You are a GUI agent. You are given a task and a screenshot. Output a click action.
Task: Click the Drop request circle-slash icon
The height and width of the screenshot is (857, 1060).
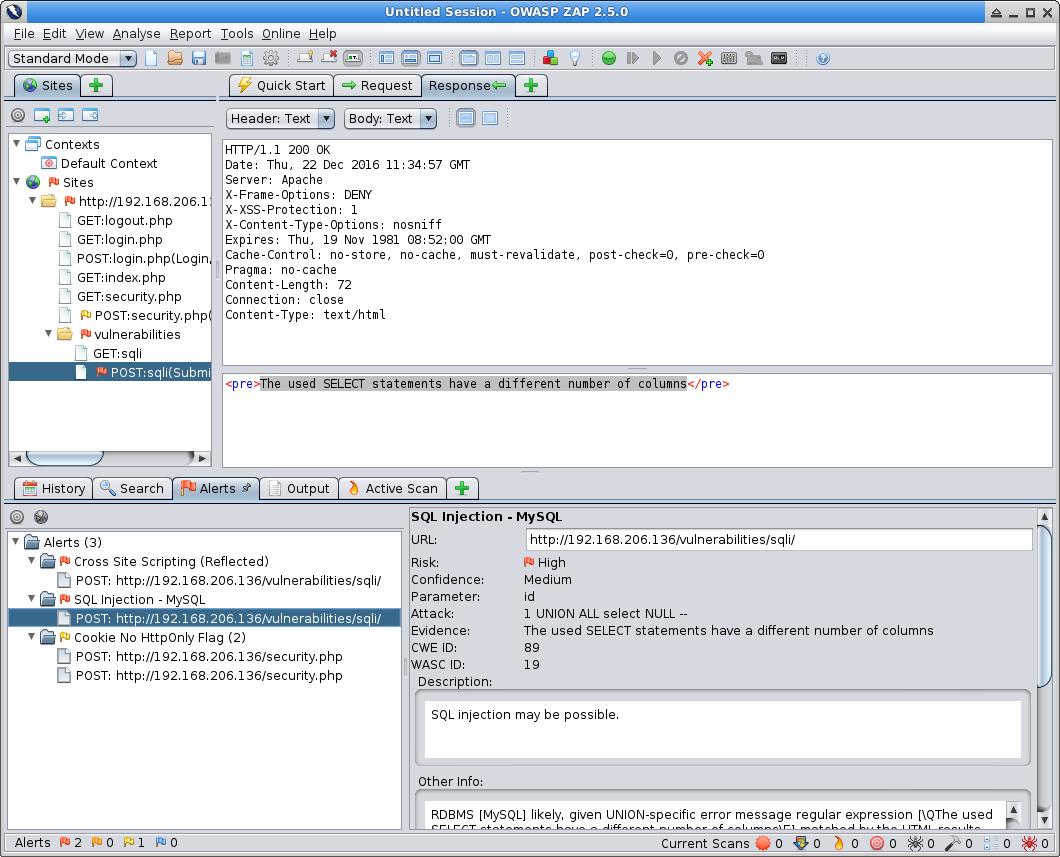click(681, 58)
